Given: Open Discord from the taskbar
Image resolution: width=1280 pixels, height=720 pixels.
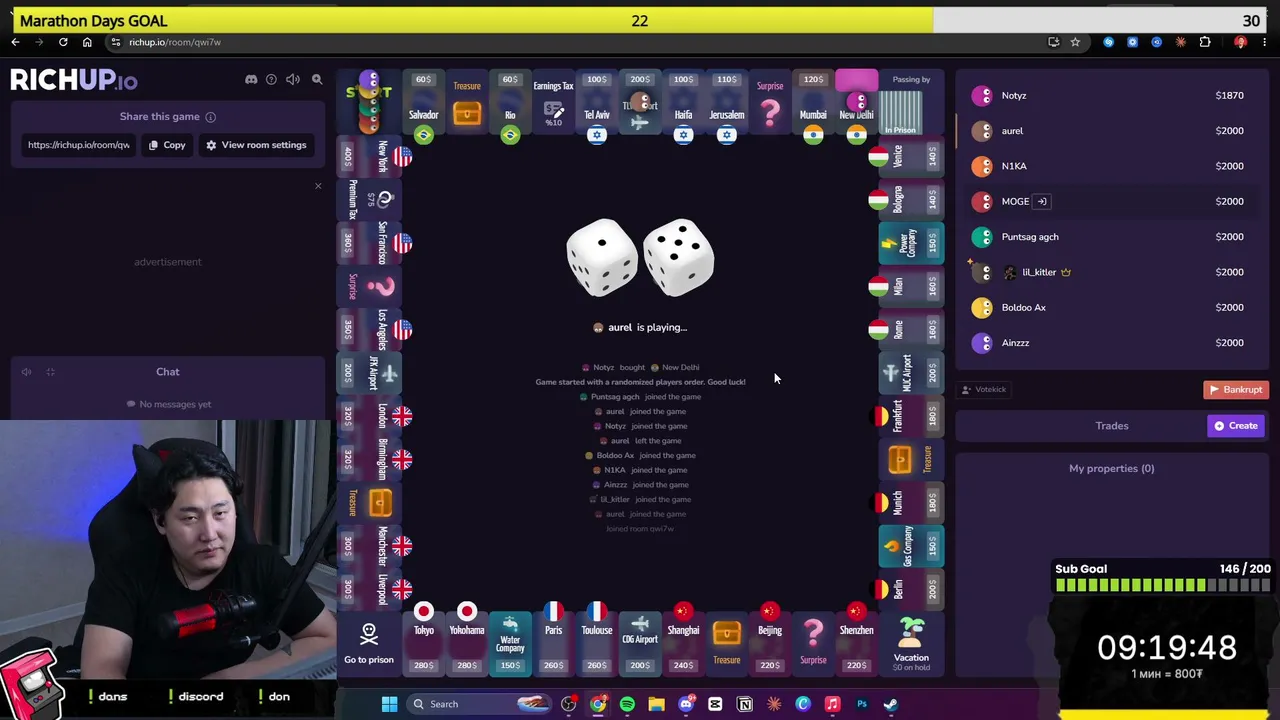Looking at the screenshot, I should pos(686,704).
